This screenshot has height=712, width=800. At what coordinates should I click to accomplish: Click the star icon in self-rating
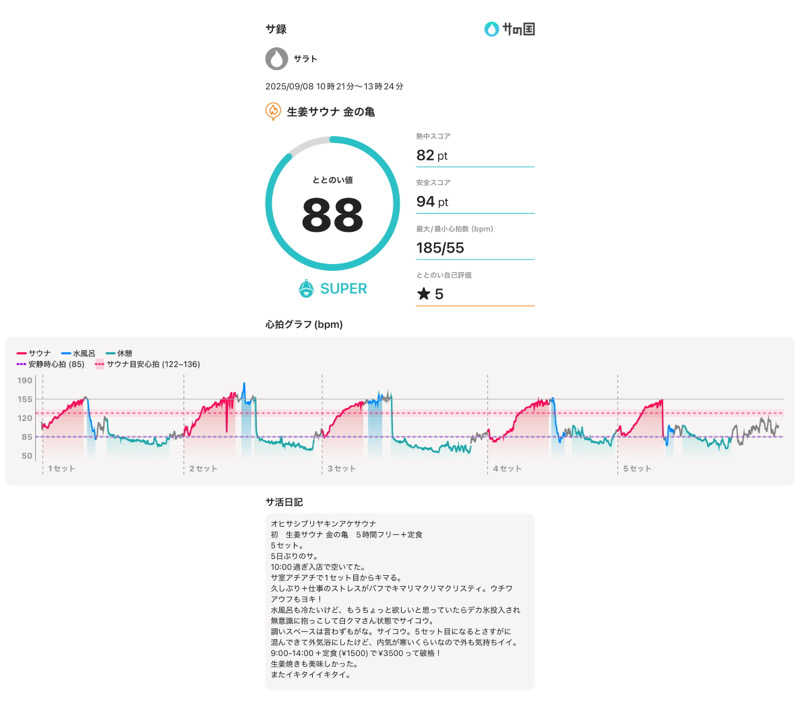tap(422, 294)
